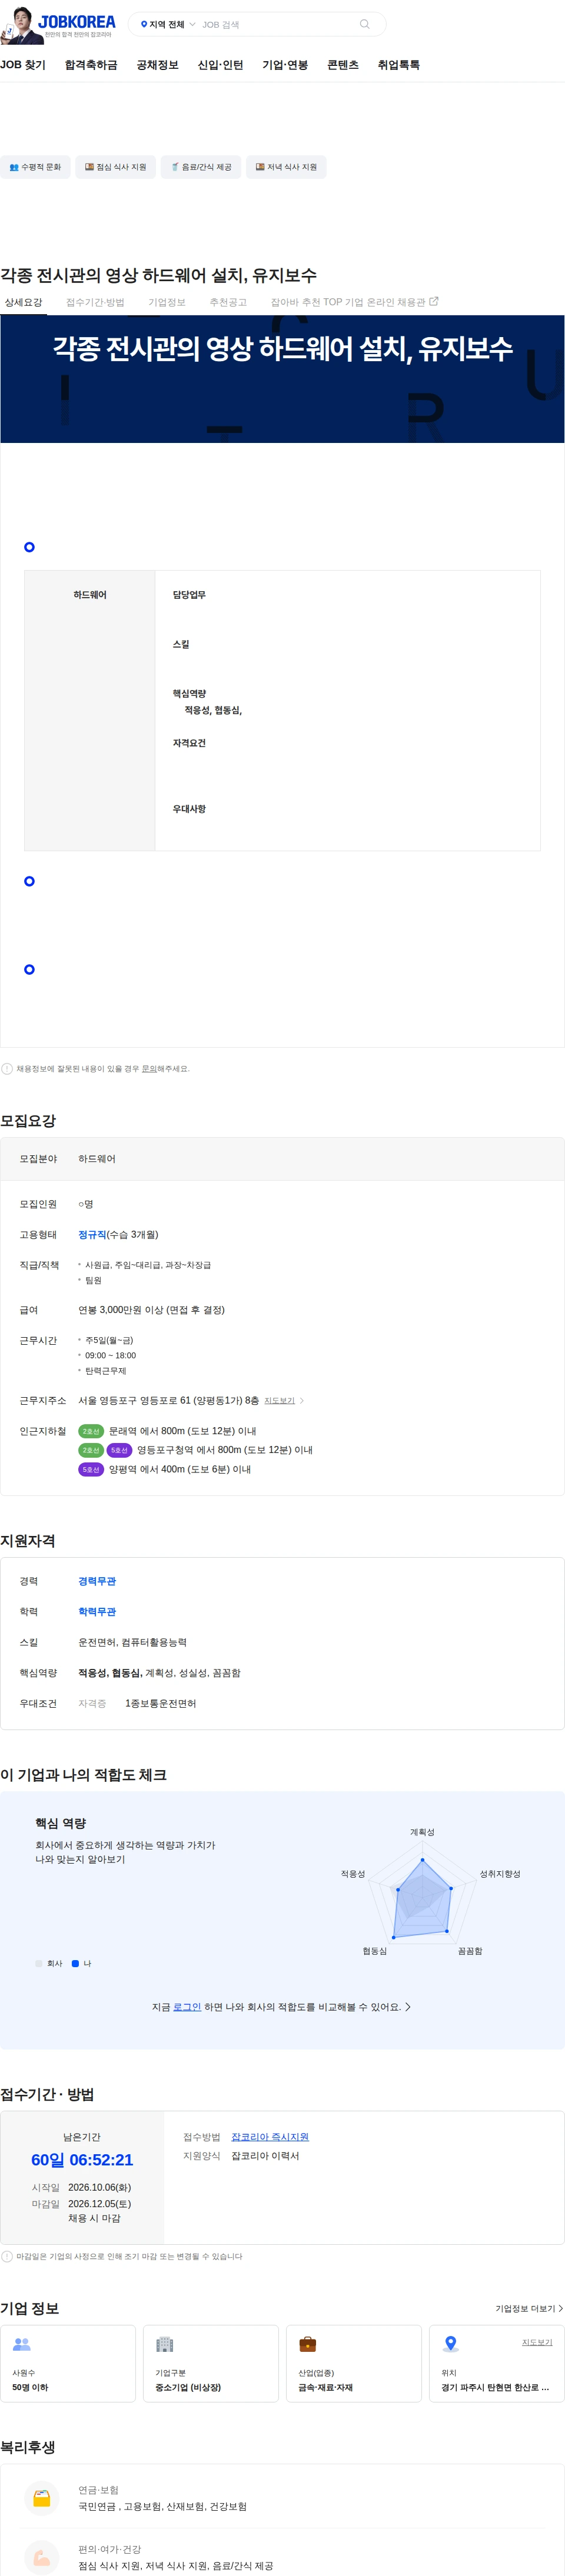This screenshot has width=565, height=2576.
Task: Open the 콘텐츠 menu
Action: [343, 65]
